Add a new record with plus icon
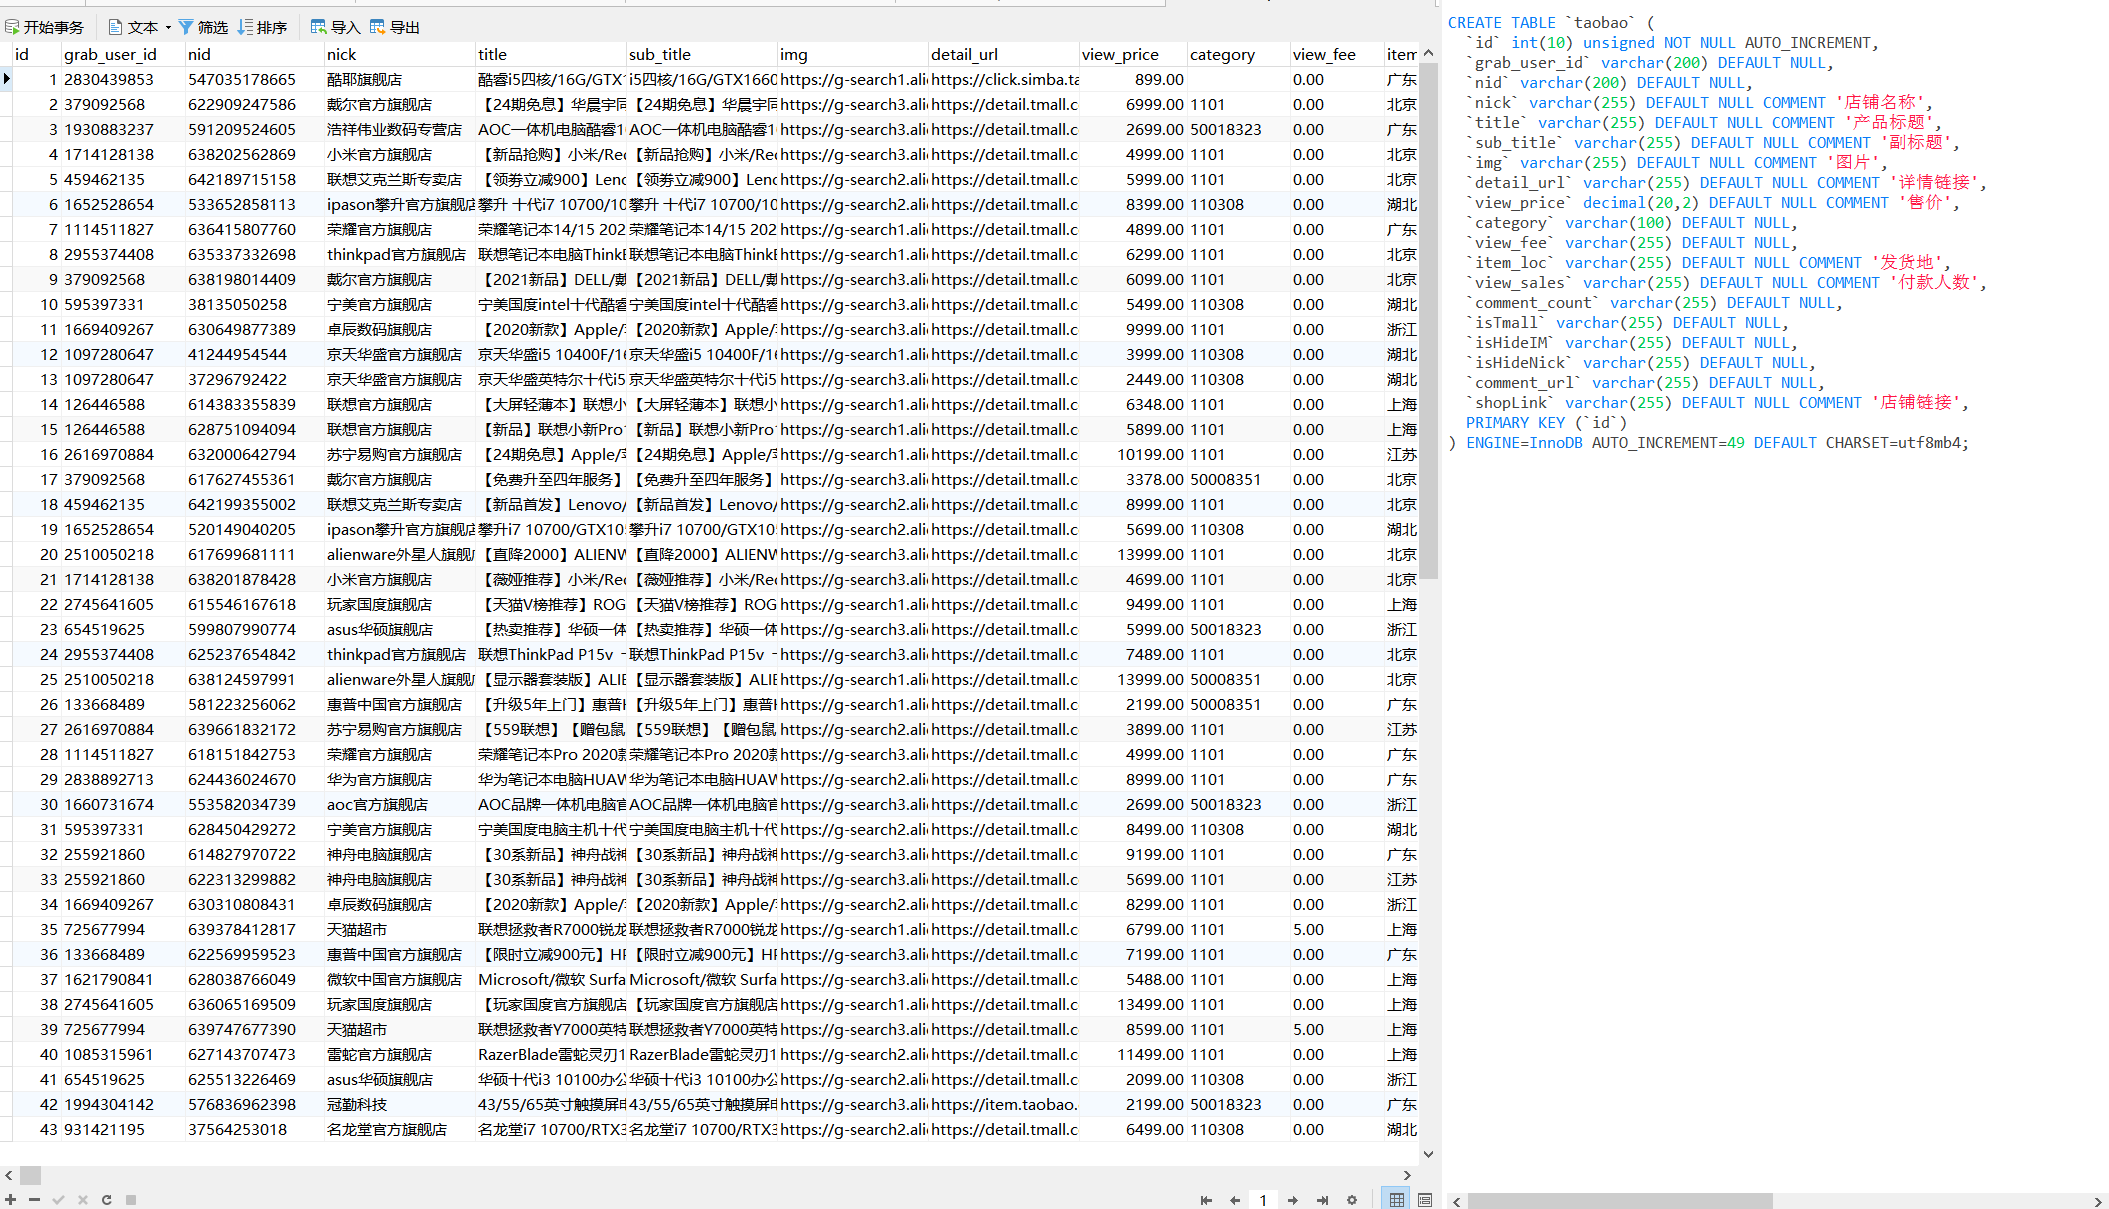The image size is (2109, 1209). click(10, 1199)
